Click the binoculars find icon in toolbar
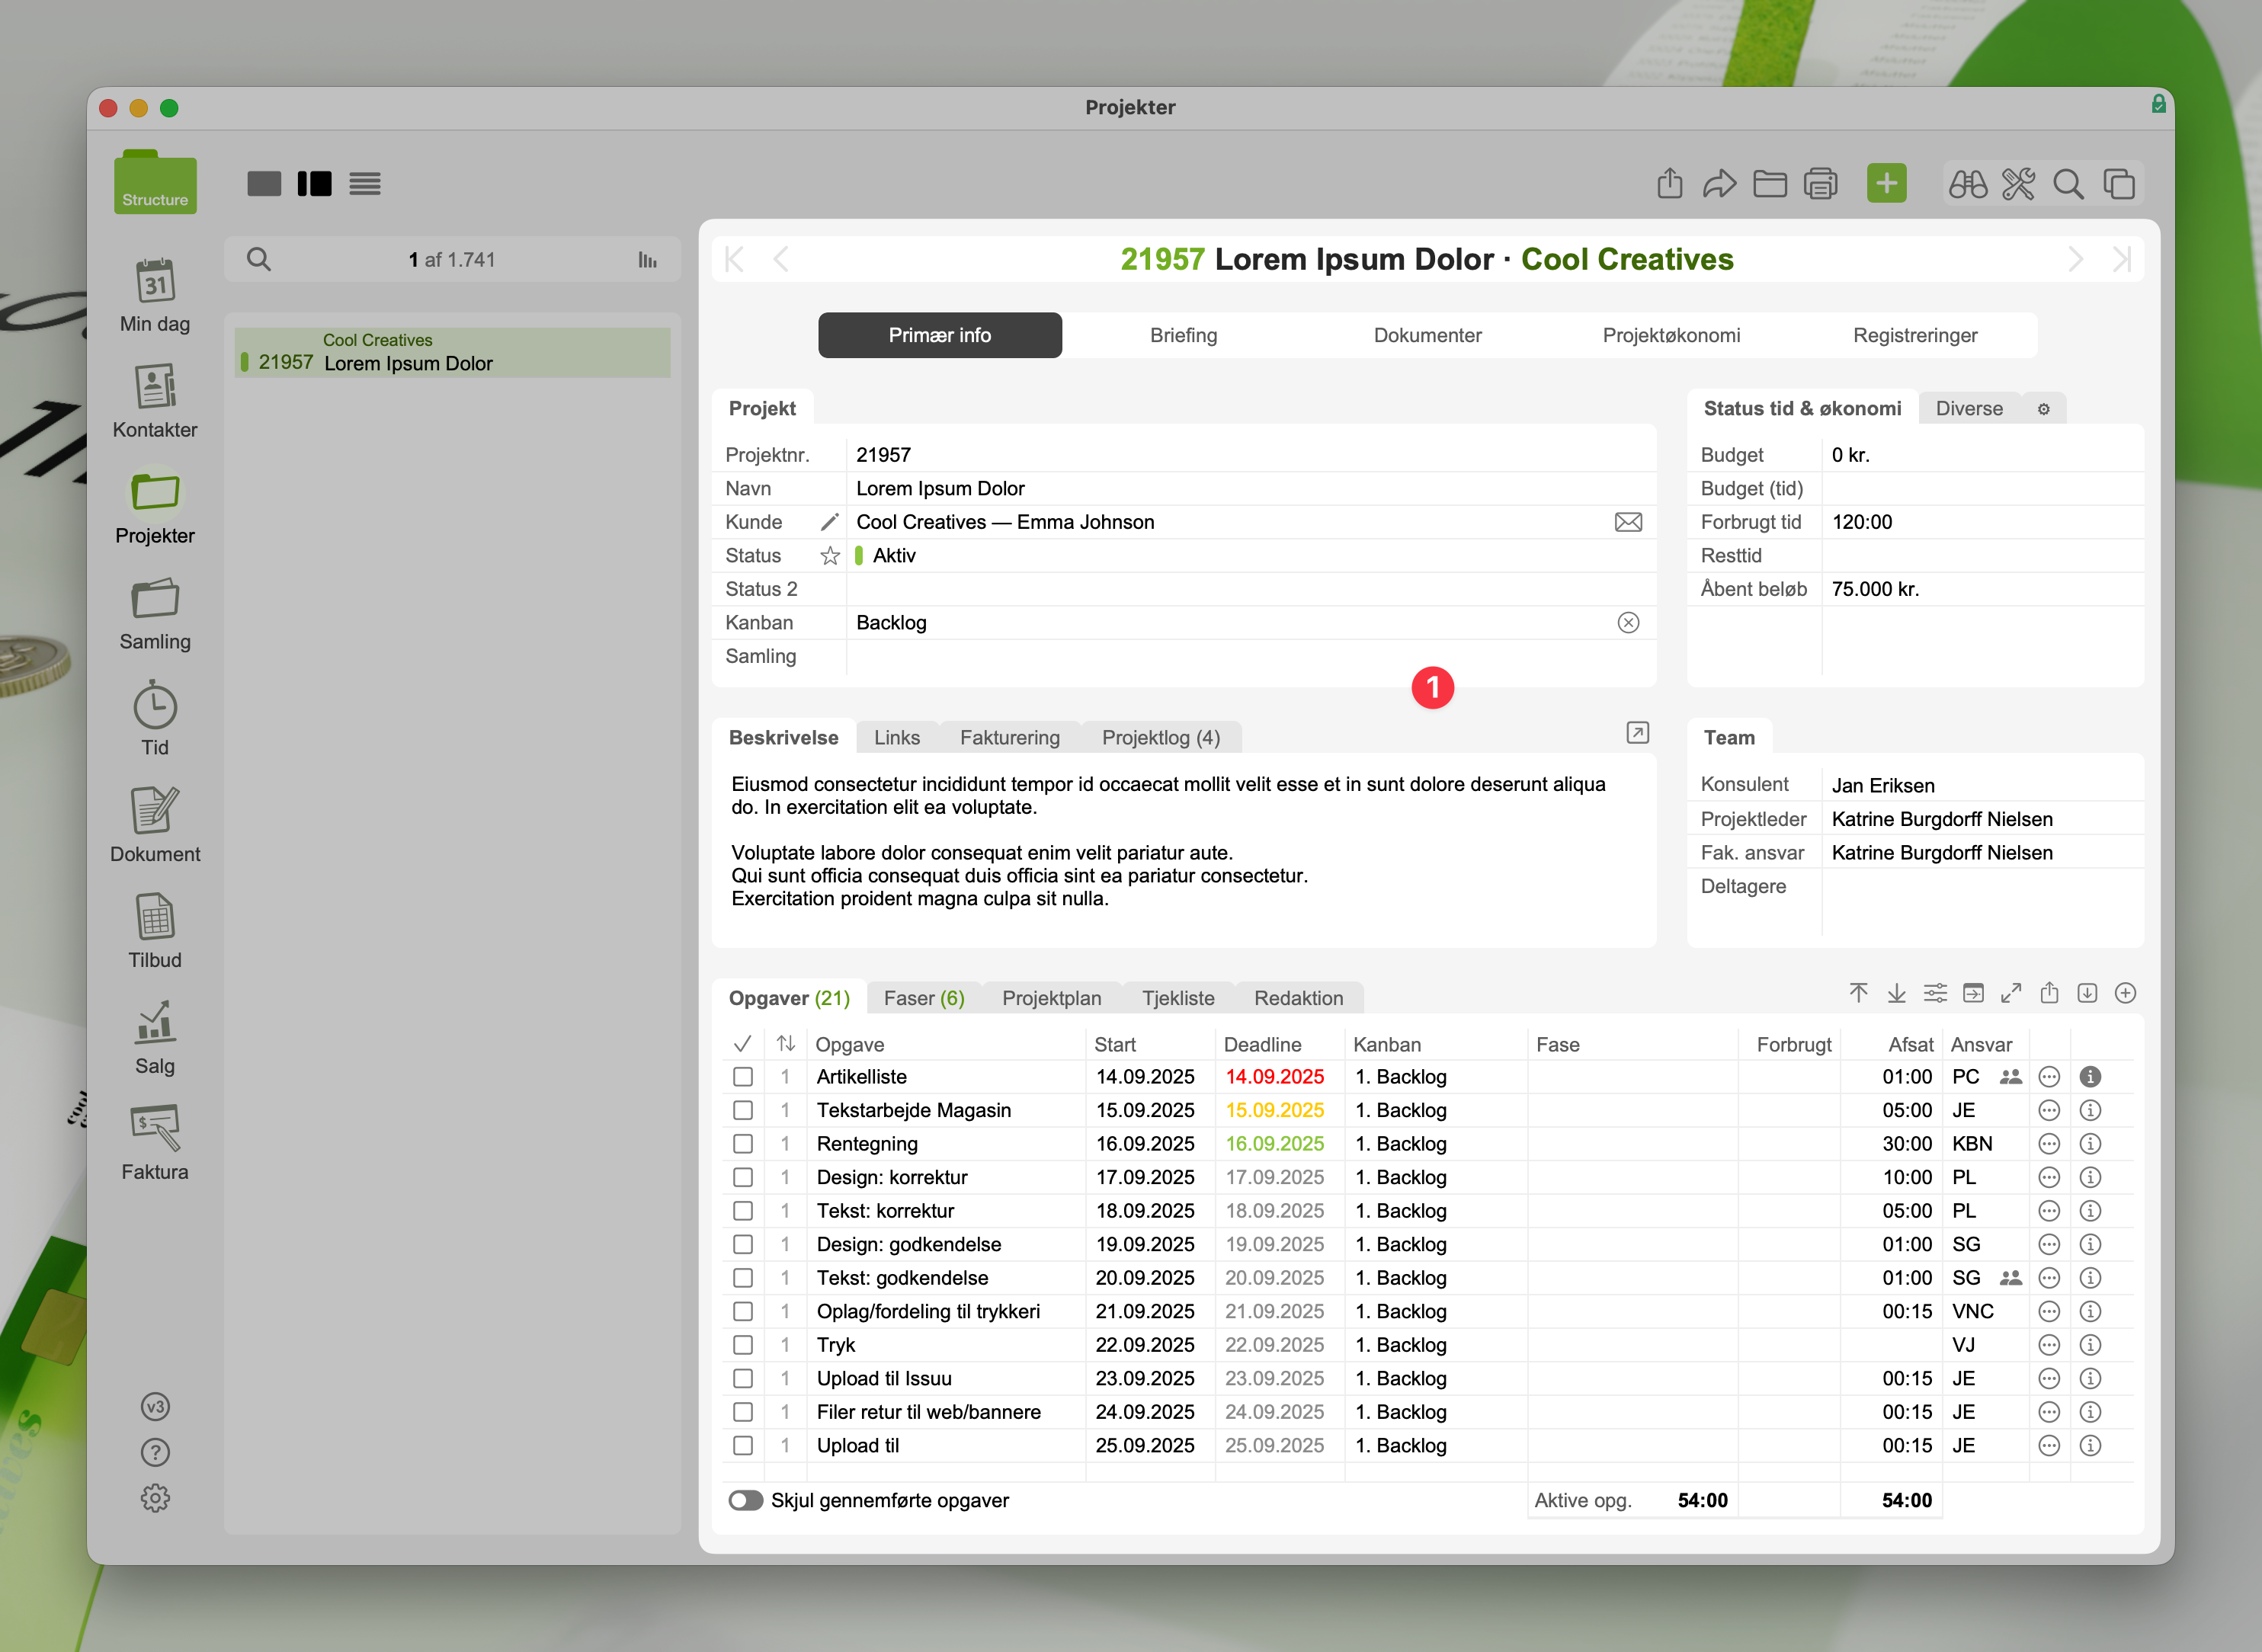2262x1652 pixels. pyautogui.click(x=1967, y=184)
